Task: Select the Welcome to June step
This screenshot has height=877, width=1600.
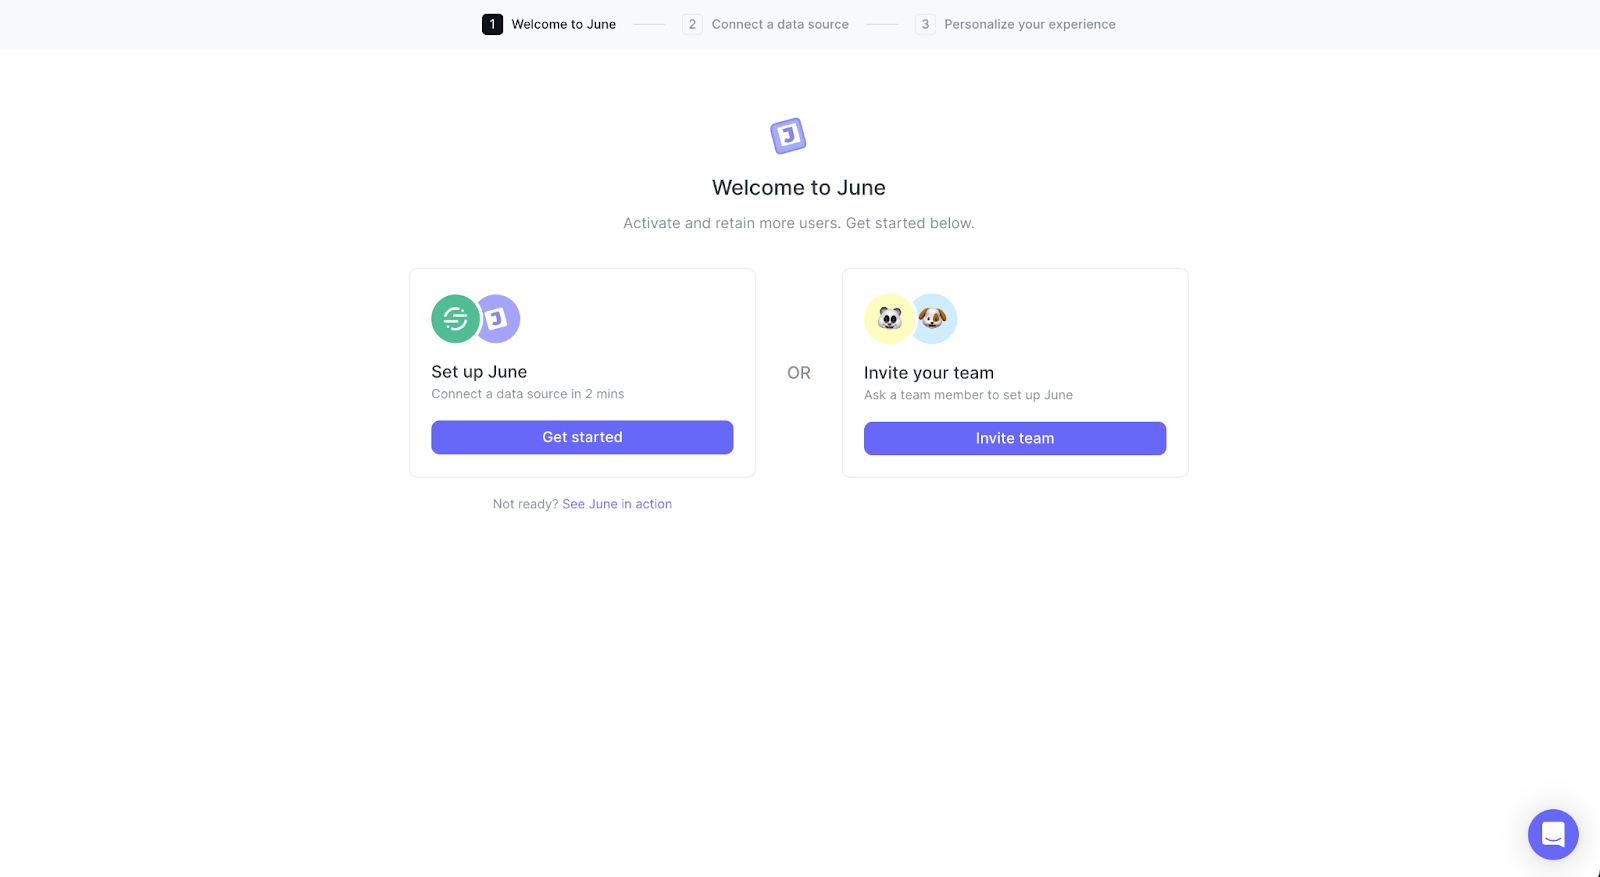Action: click(564, 24)
